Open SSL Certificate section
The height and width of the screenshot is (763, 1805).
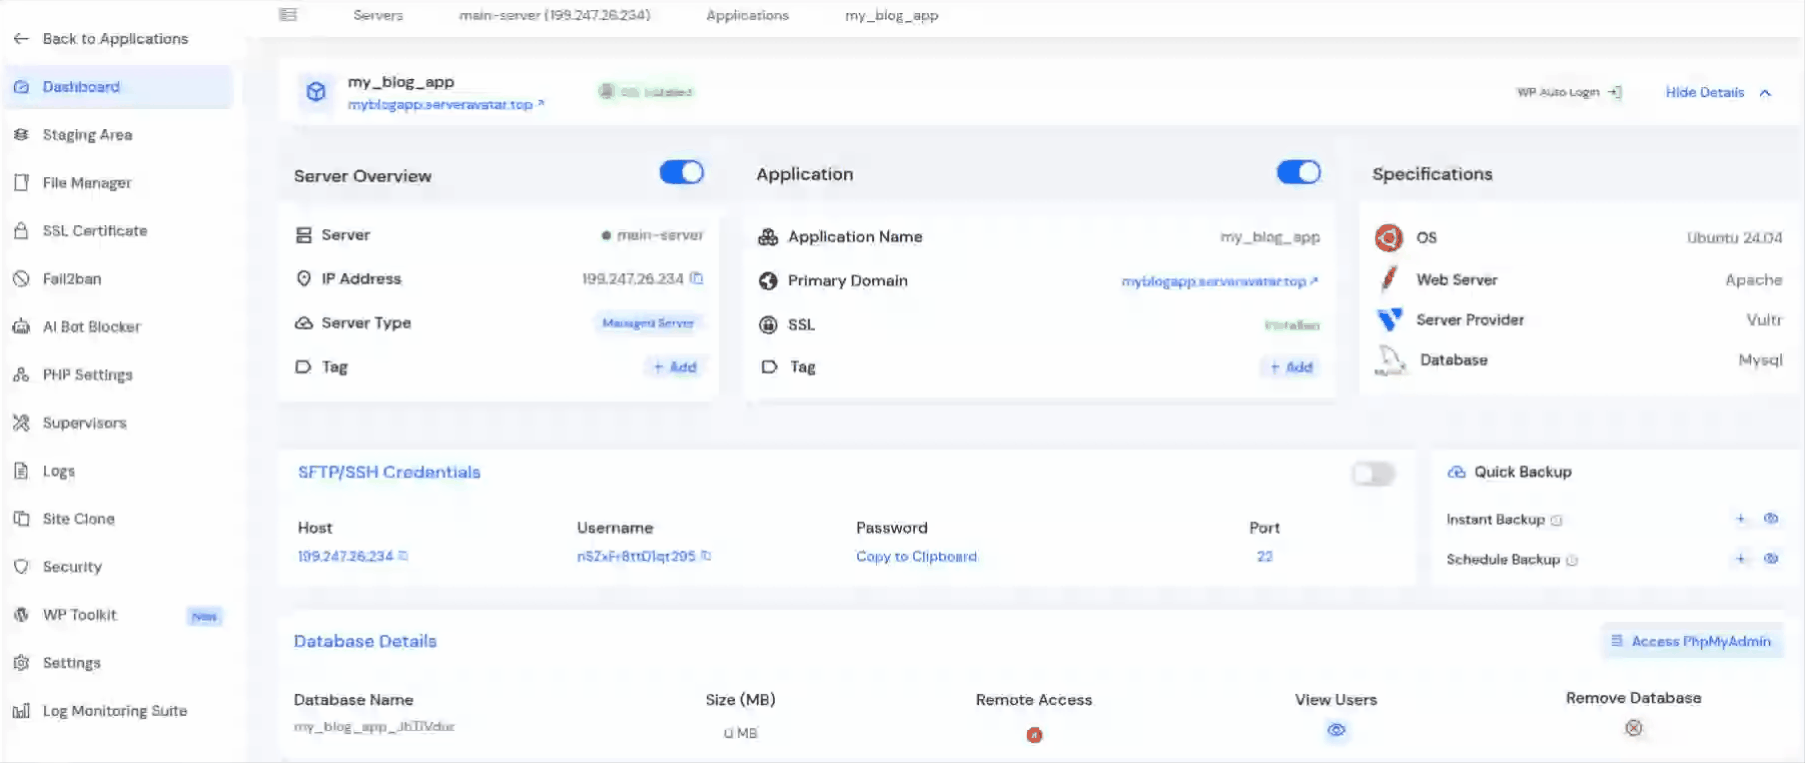tap(95, 231)
